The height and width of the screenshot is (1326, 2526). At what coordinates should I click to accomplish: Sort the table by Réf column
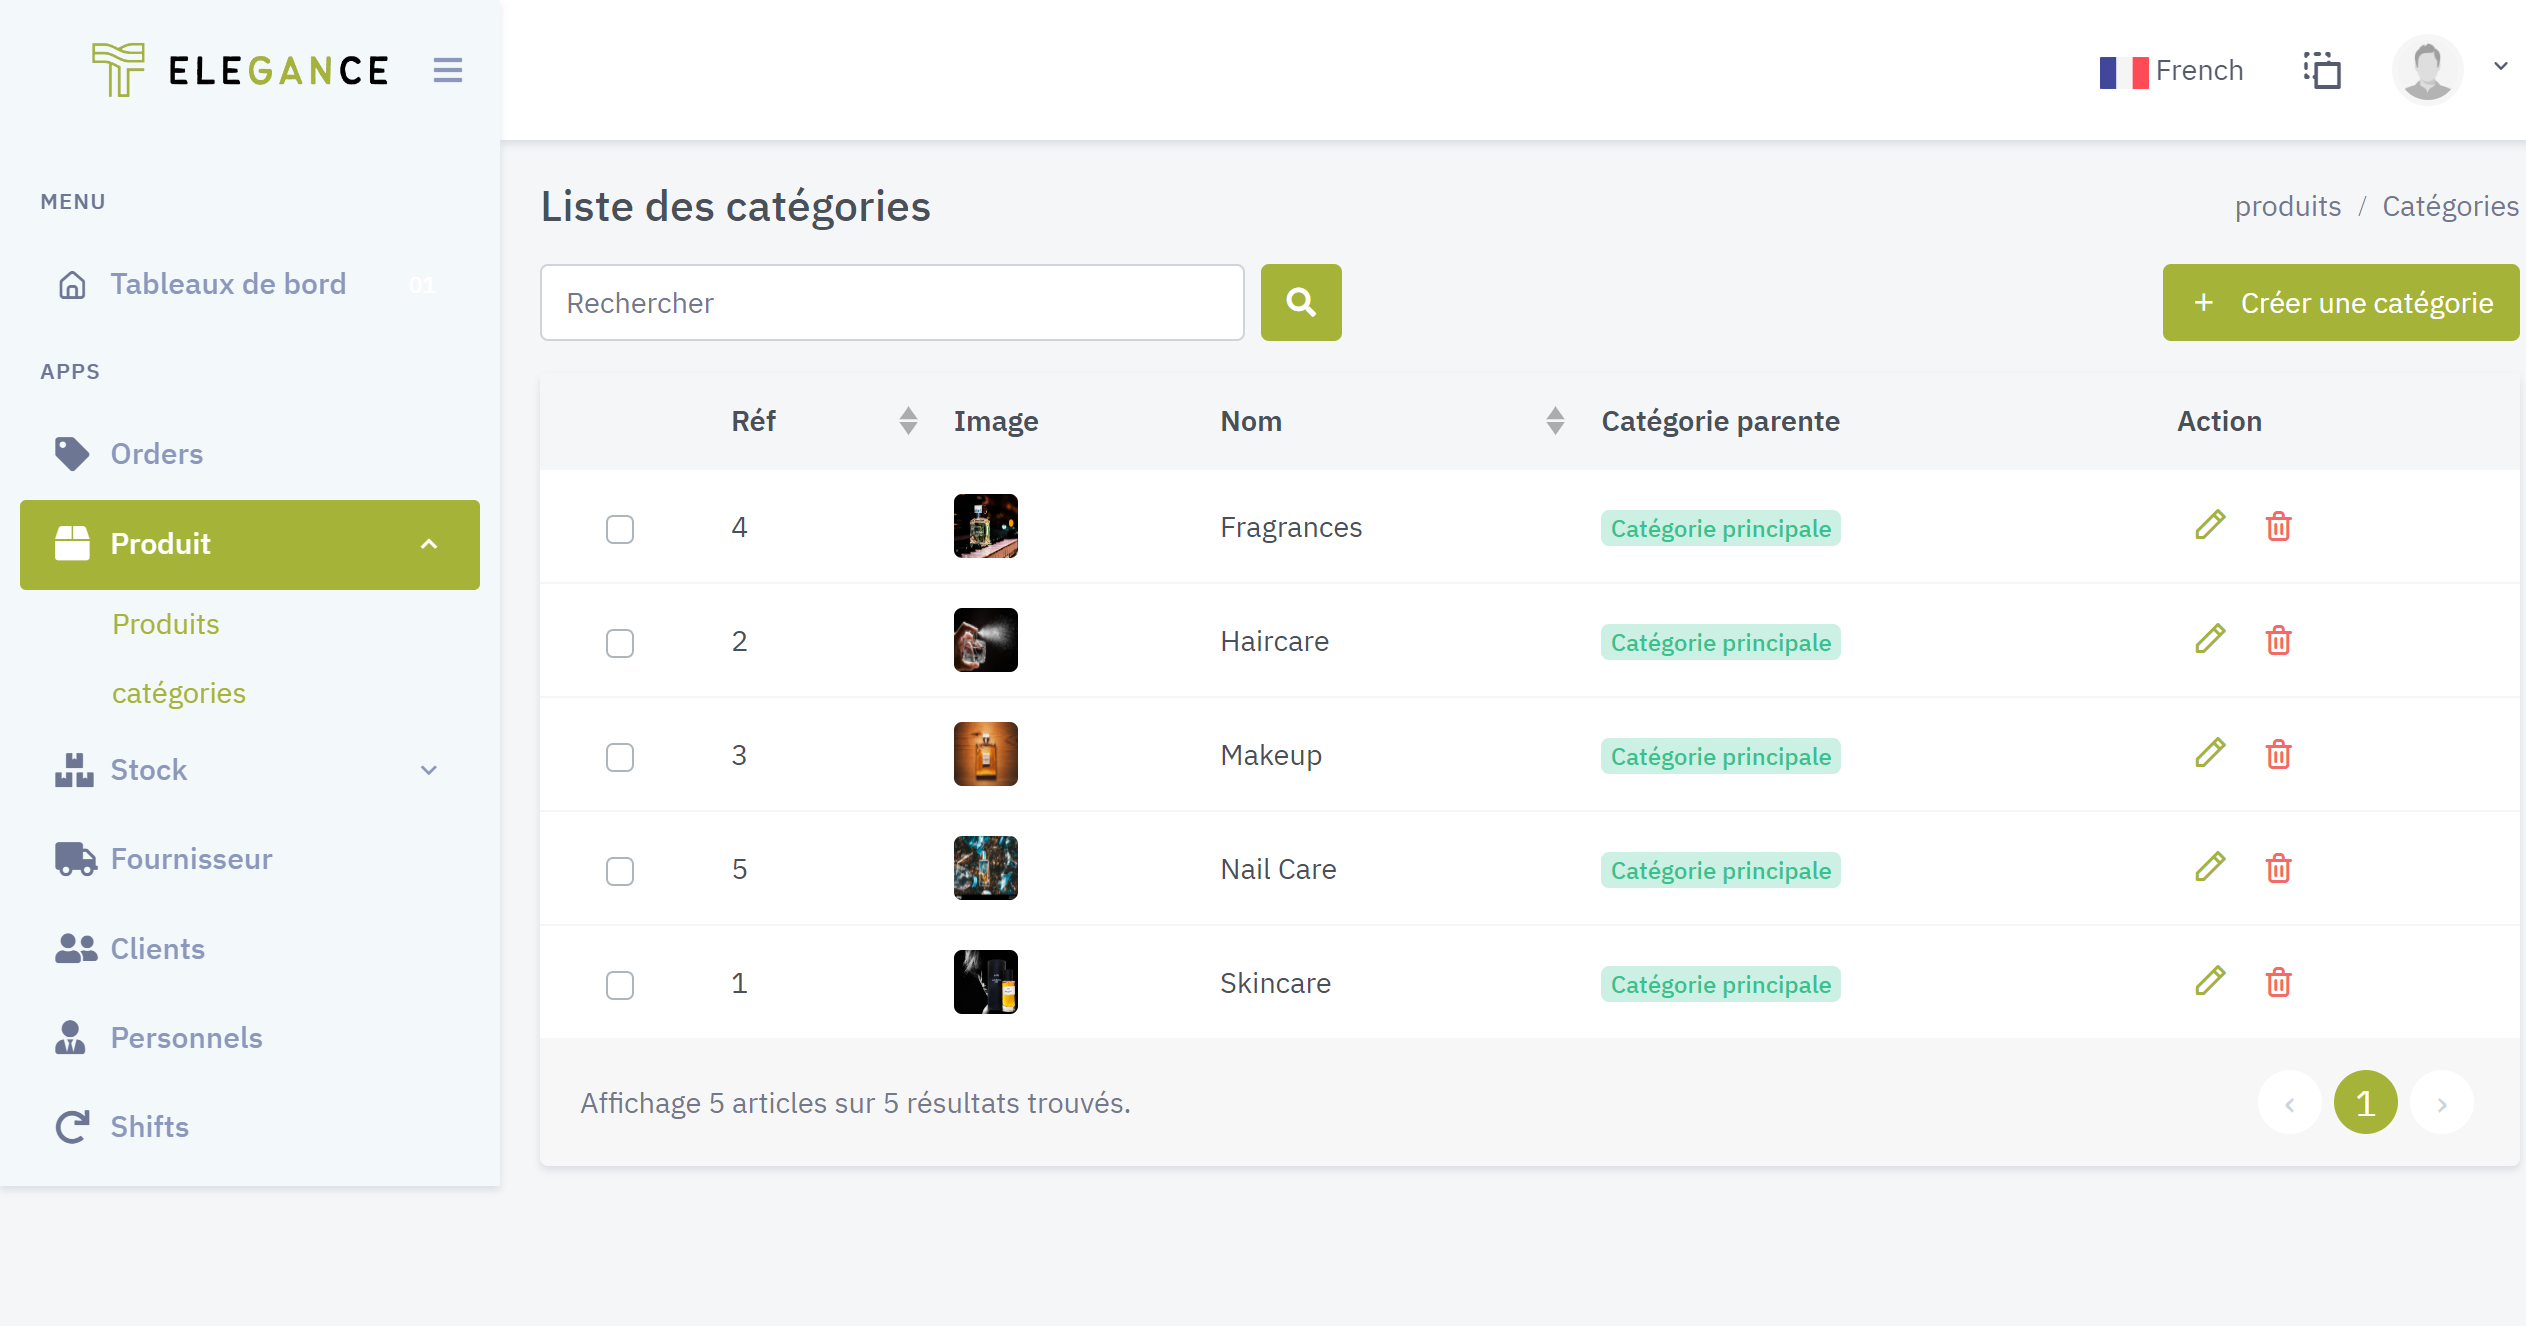pos(907,421)
